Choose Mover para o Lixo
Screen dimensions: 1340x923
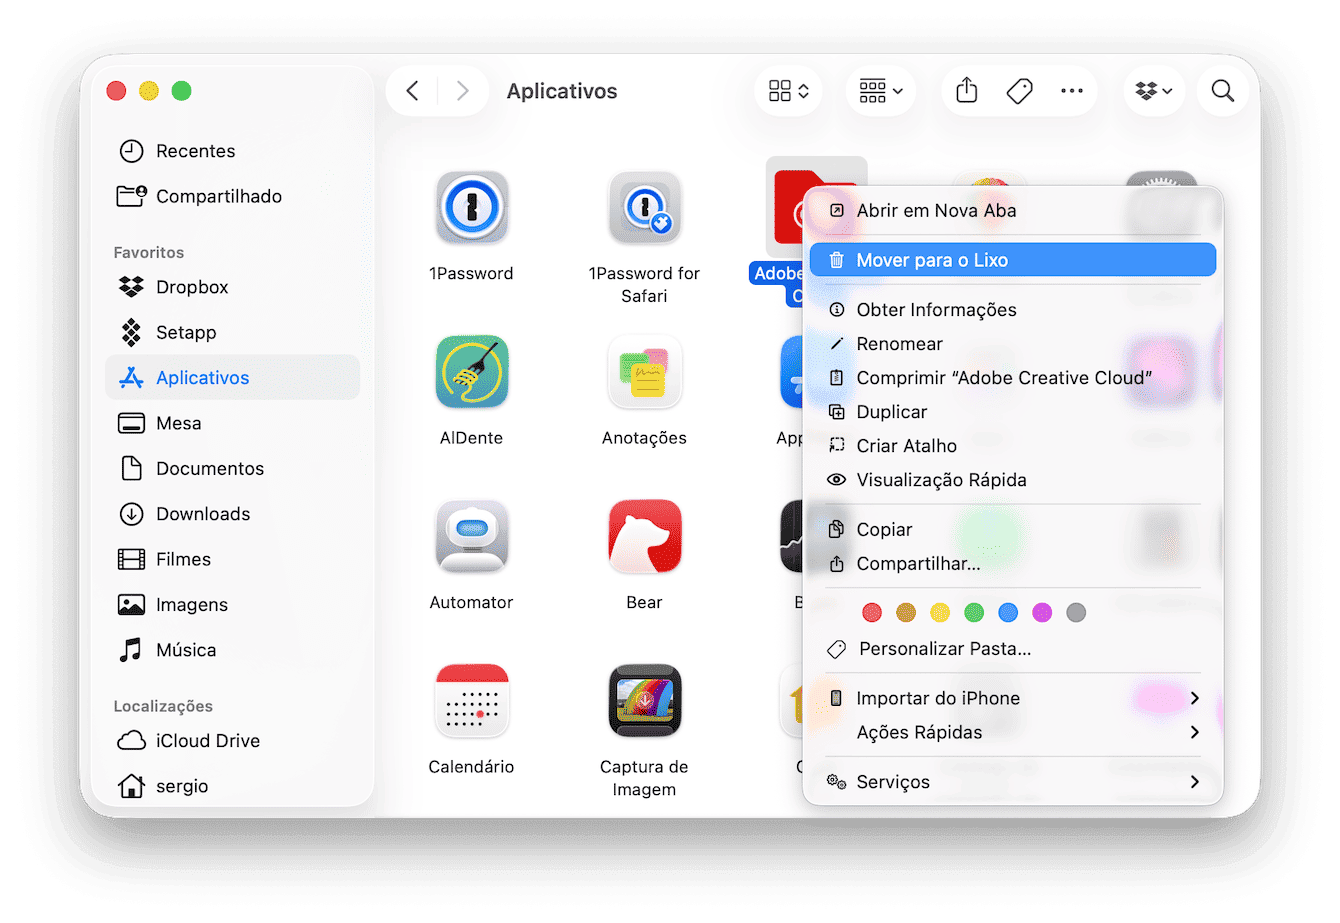click(1013, 260)
